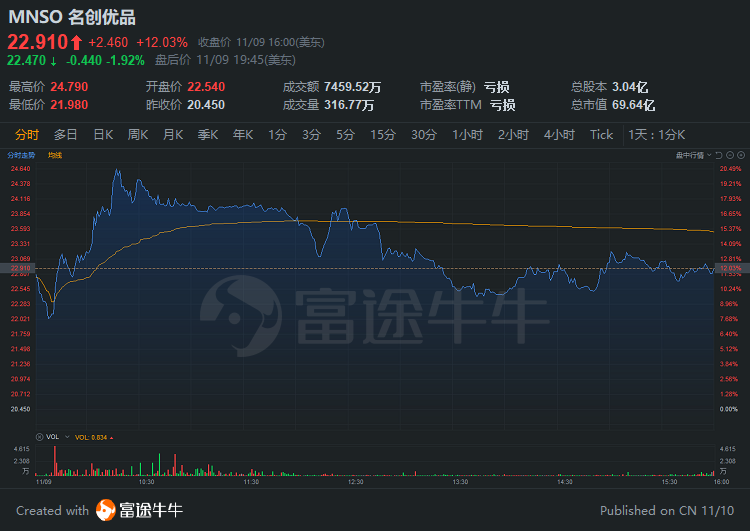This screenshot has width=750, height=531.
Task: Select the 3分 interval tab
Action: [311, 135]
